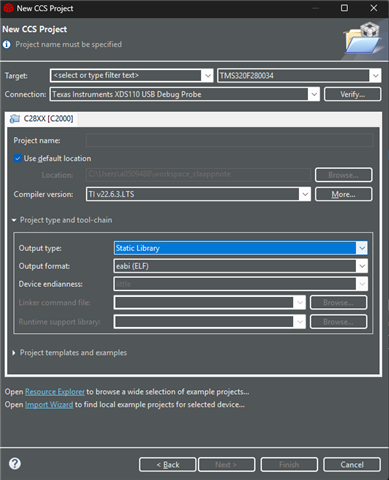Click the target filter text field
Image resolution: width=389 pixels, height=480 pixels.
coord(126,76)
